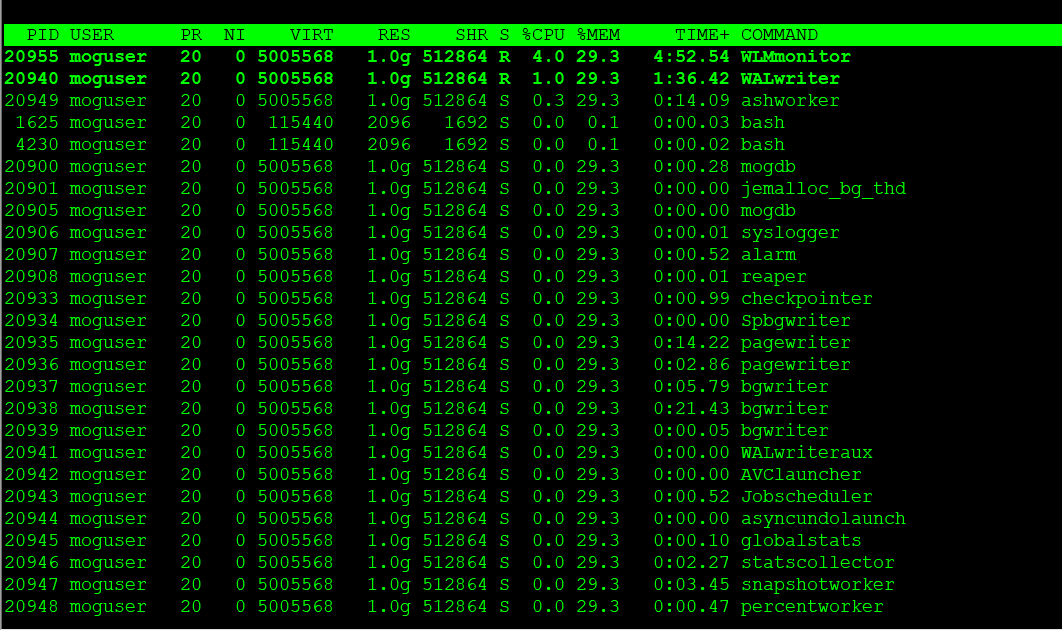
Task: Select the asyncundolaunch command name
Action: [x=824, y=519]
